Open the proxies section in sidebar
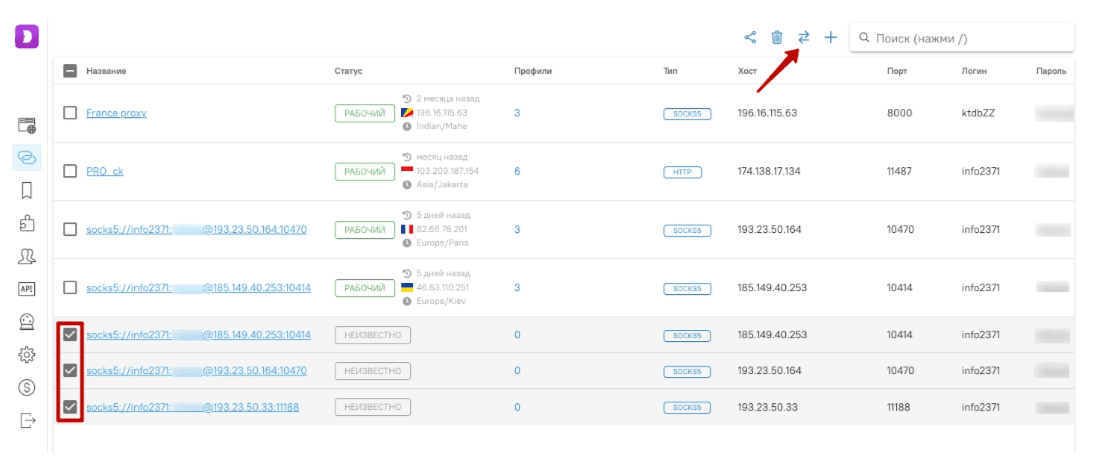 click(27, 157)
